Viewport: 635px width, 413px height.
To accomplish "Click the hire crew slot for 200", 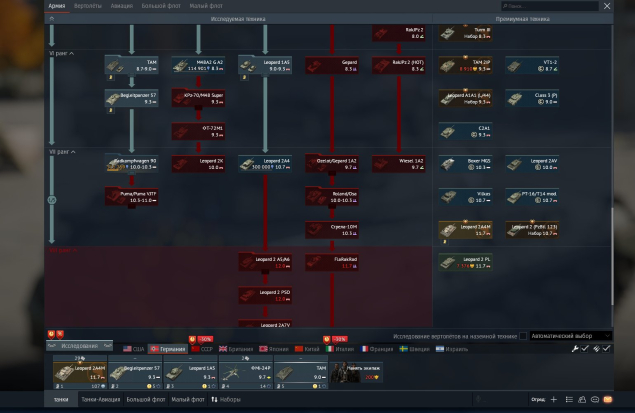I will [x=356, y=373].
